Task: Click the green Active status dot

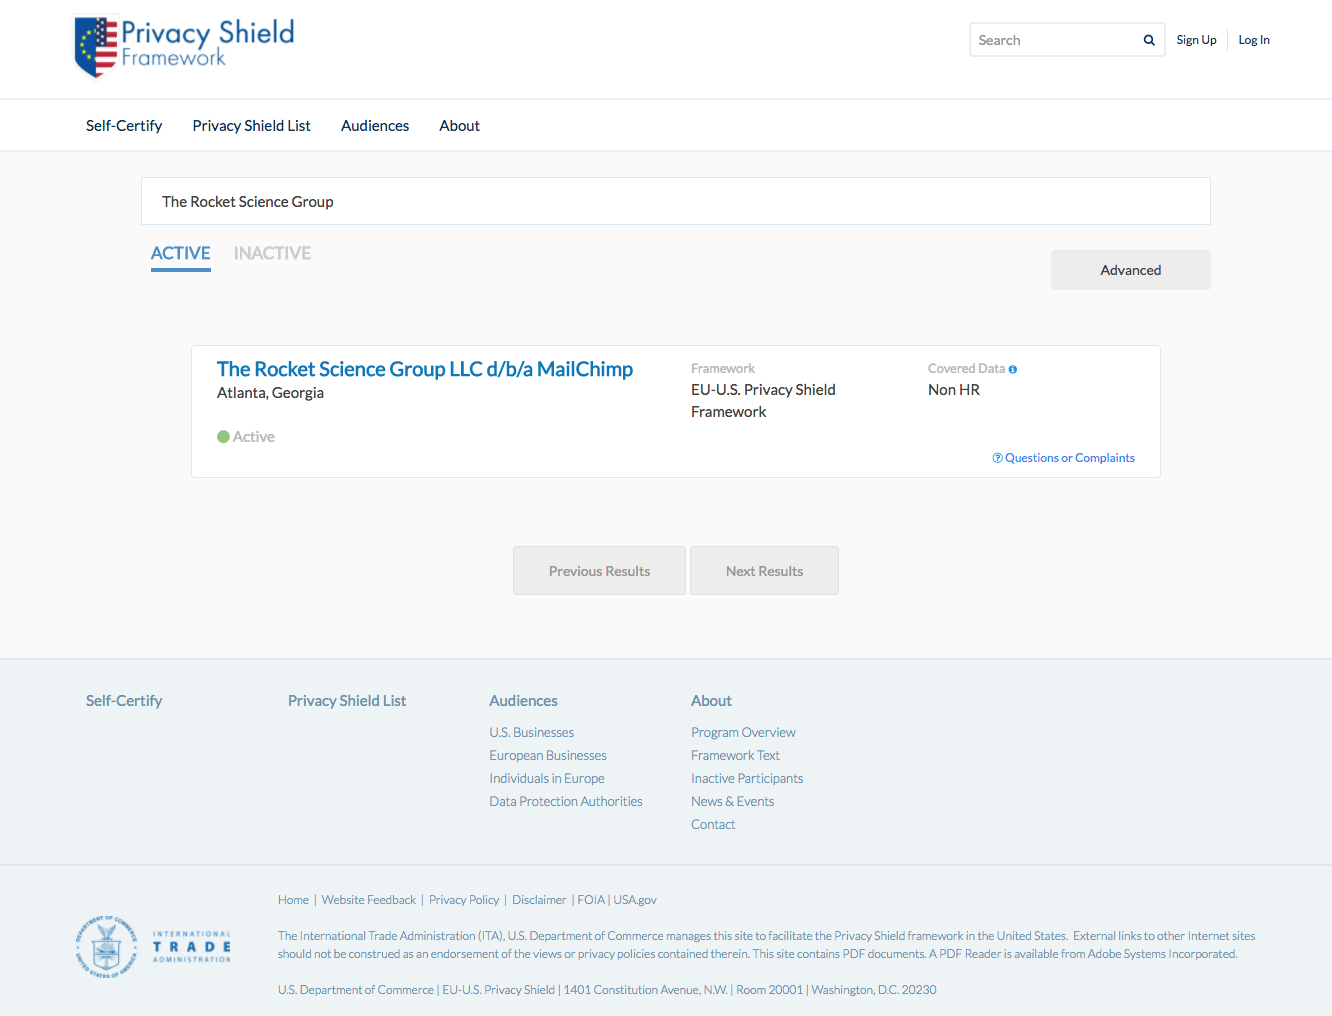Action: [x=223, y=437]
